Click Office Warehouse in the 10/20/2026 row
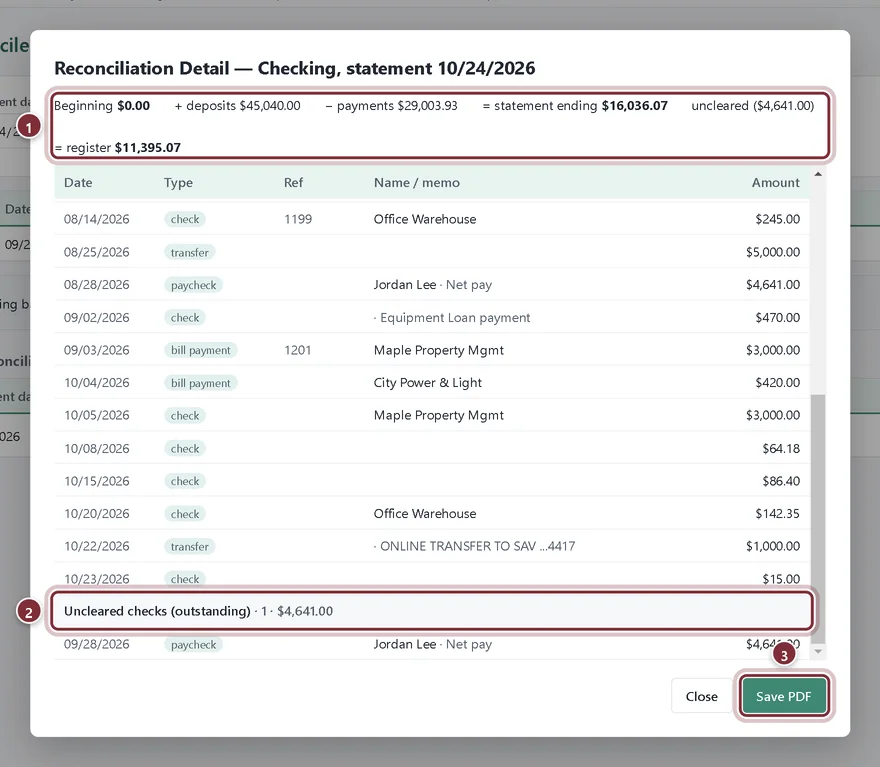The height and width of the screenshot is (767, 880). click(x=425, y=513)
